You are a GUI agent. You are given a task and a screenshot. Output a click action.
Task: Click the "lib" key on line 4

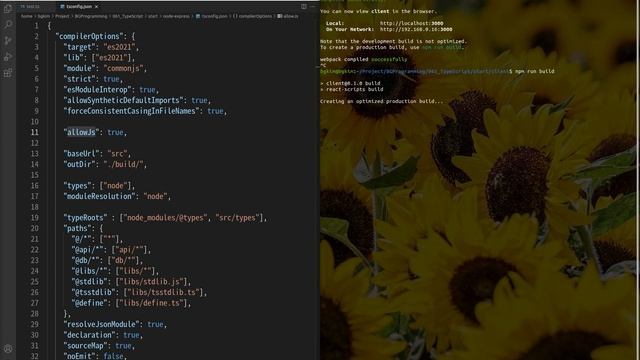(x=73, y=58)
